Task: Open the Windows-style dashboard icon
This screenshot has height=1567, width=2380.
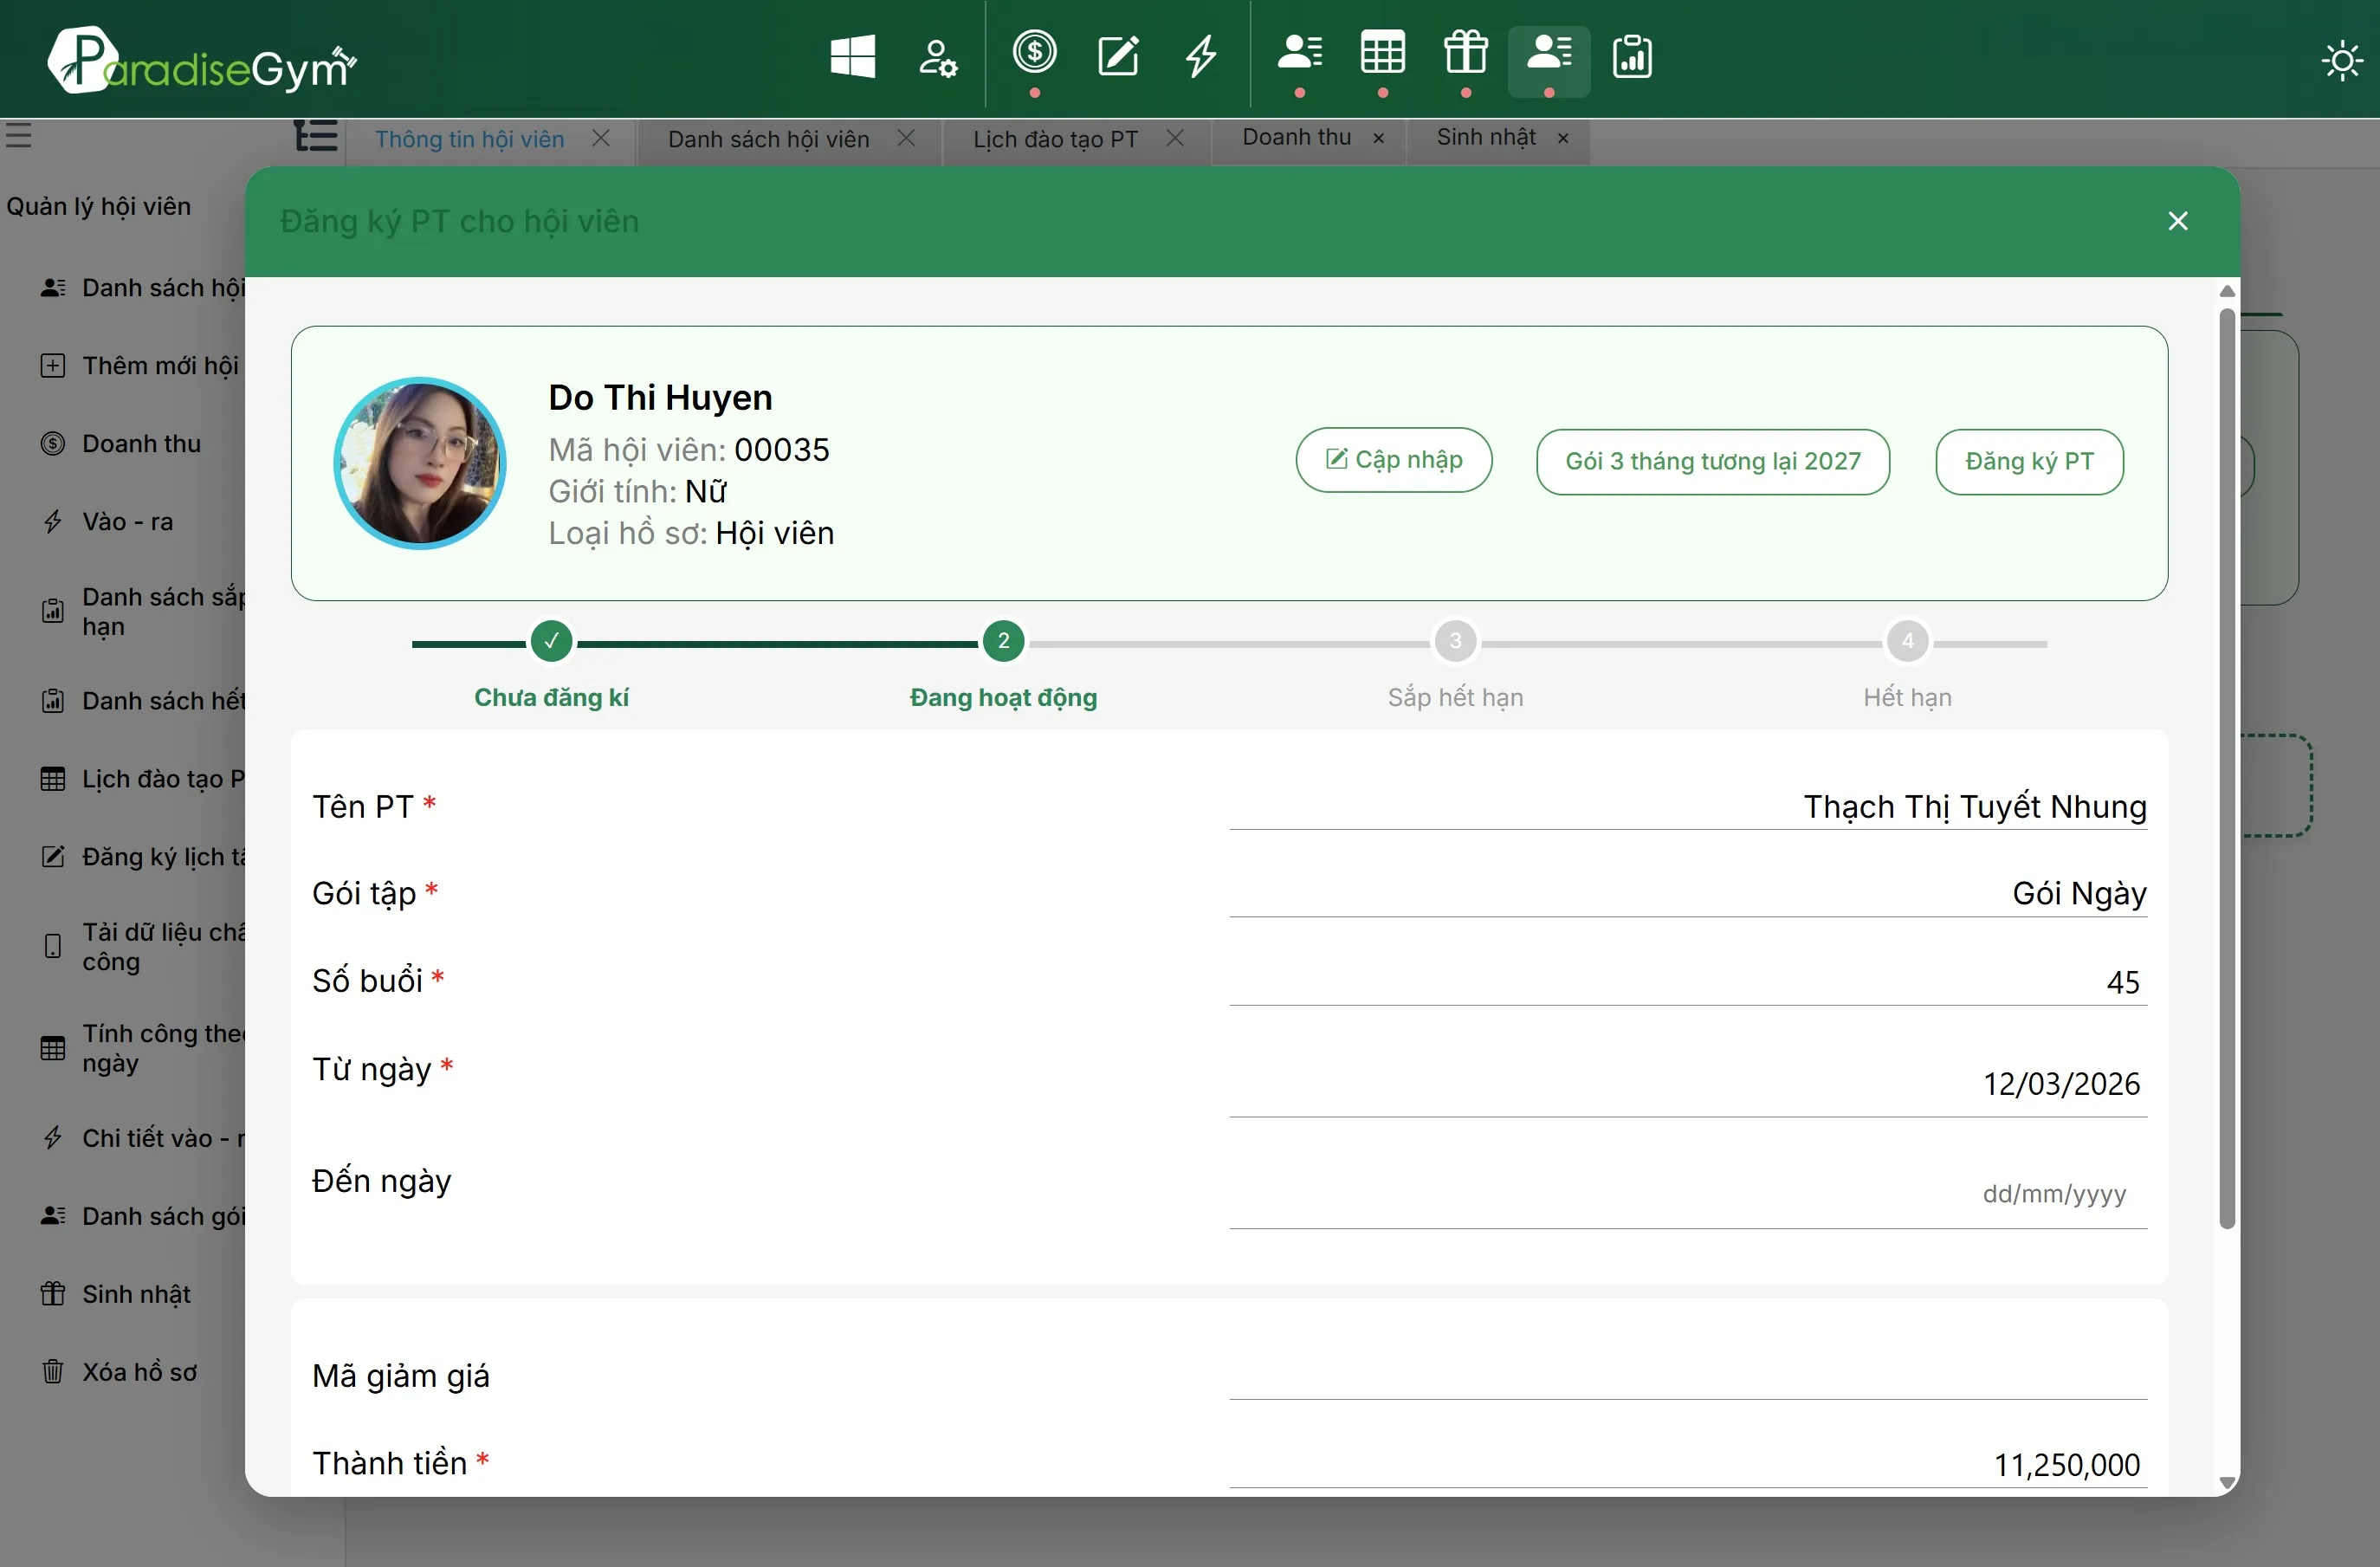Action: tap(852, 56)
